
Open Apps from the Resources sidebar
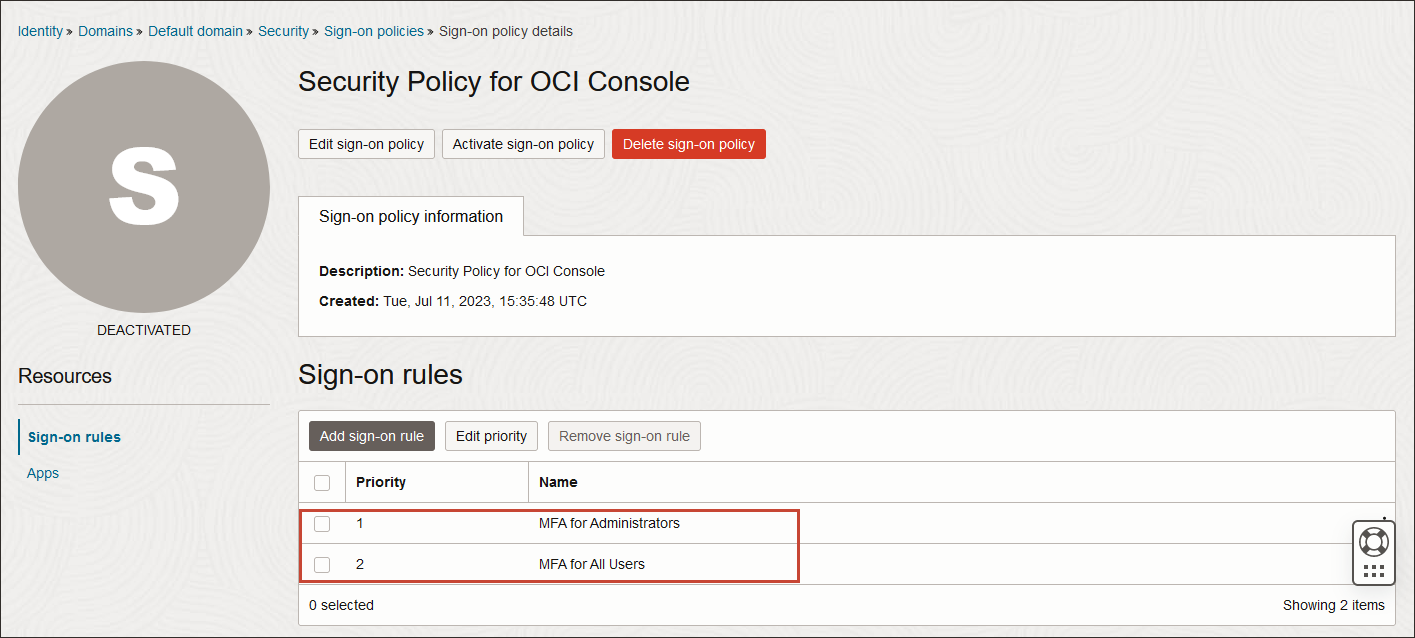click(42, 473)
